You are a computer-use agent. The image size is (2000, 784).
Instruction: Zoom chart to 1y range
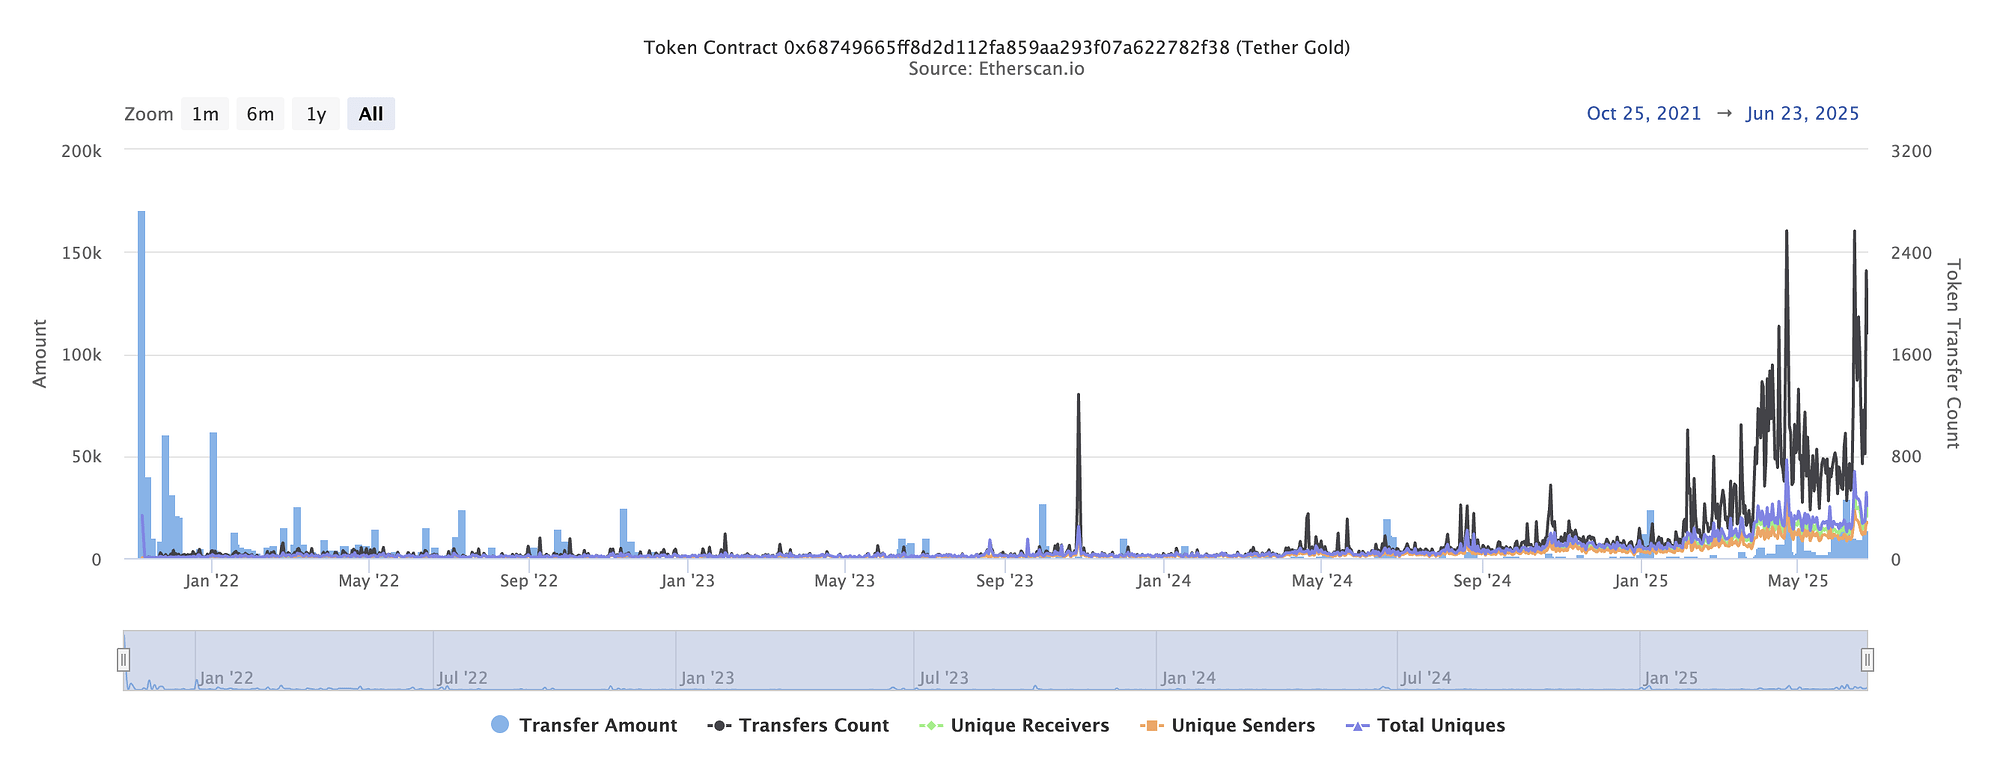pyautogui.click(x=316, y=114)
